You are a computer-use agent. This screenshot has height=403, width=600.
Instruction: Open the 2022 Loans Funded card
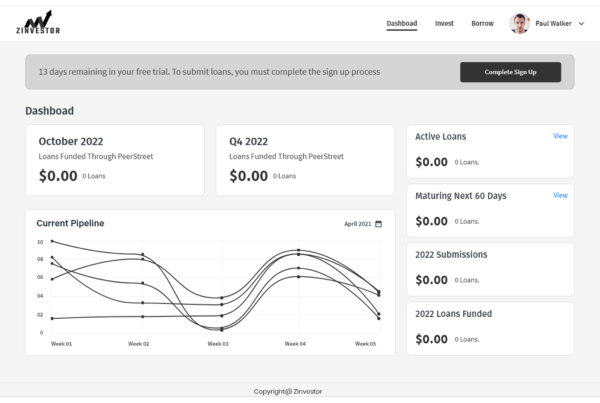pyautogui.click(x=490, y=328)
